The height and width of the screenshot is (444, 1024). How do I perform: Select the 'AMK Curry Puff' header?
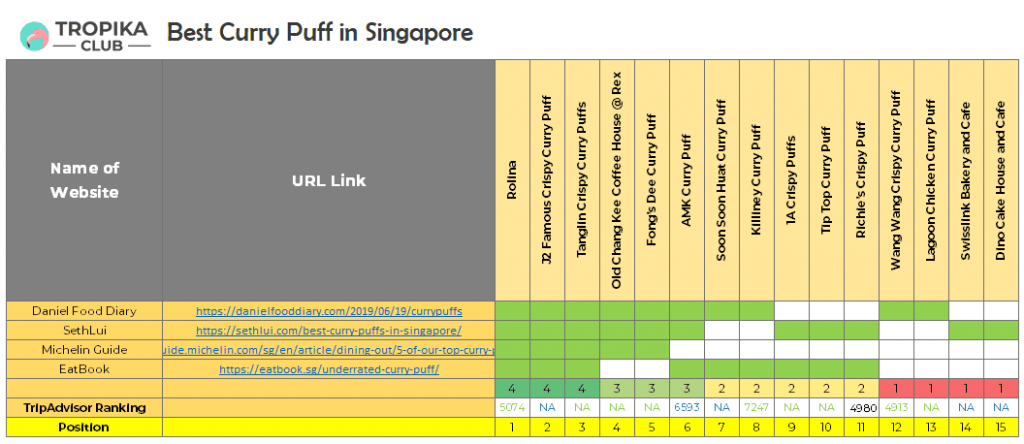[x=687, y=180]
